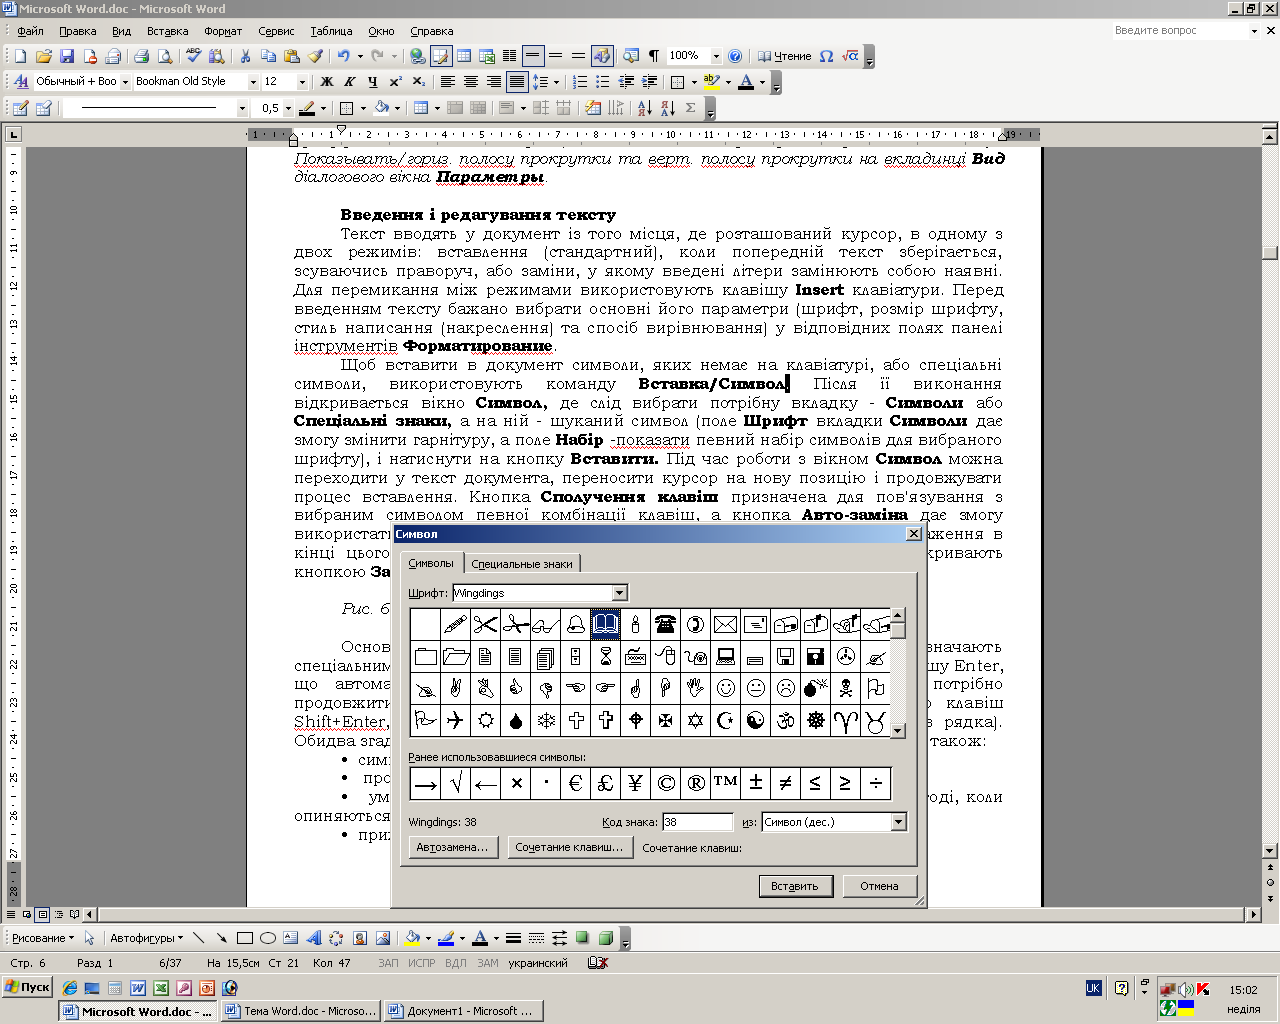The image size is (1280, 1024).
Task: Click AutoSum sigma icon
Action: pyautogui.click(x=691, y=108)
